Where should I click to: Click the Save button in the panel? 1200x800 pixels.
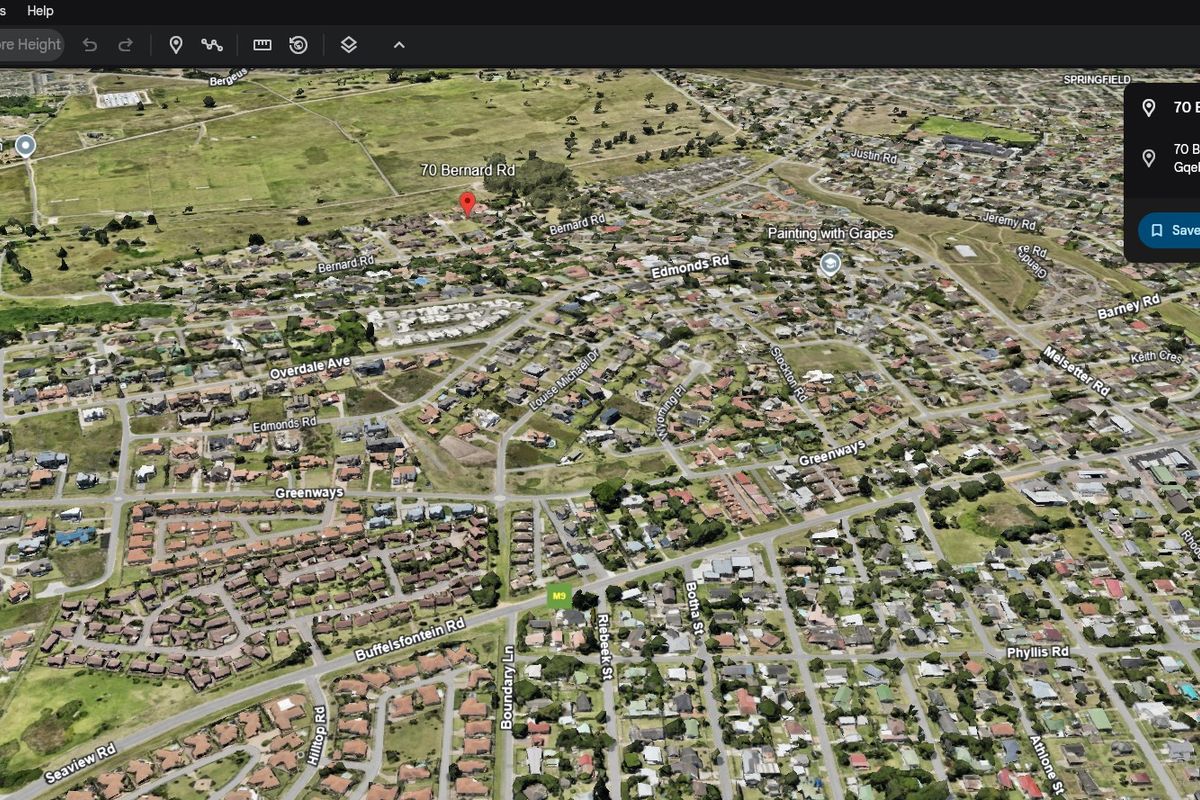(1178, 230)
